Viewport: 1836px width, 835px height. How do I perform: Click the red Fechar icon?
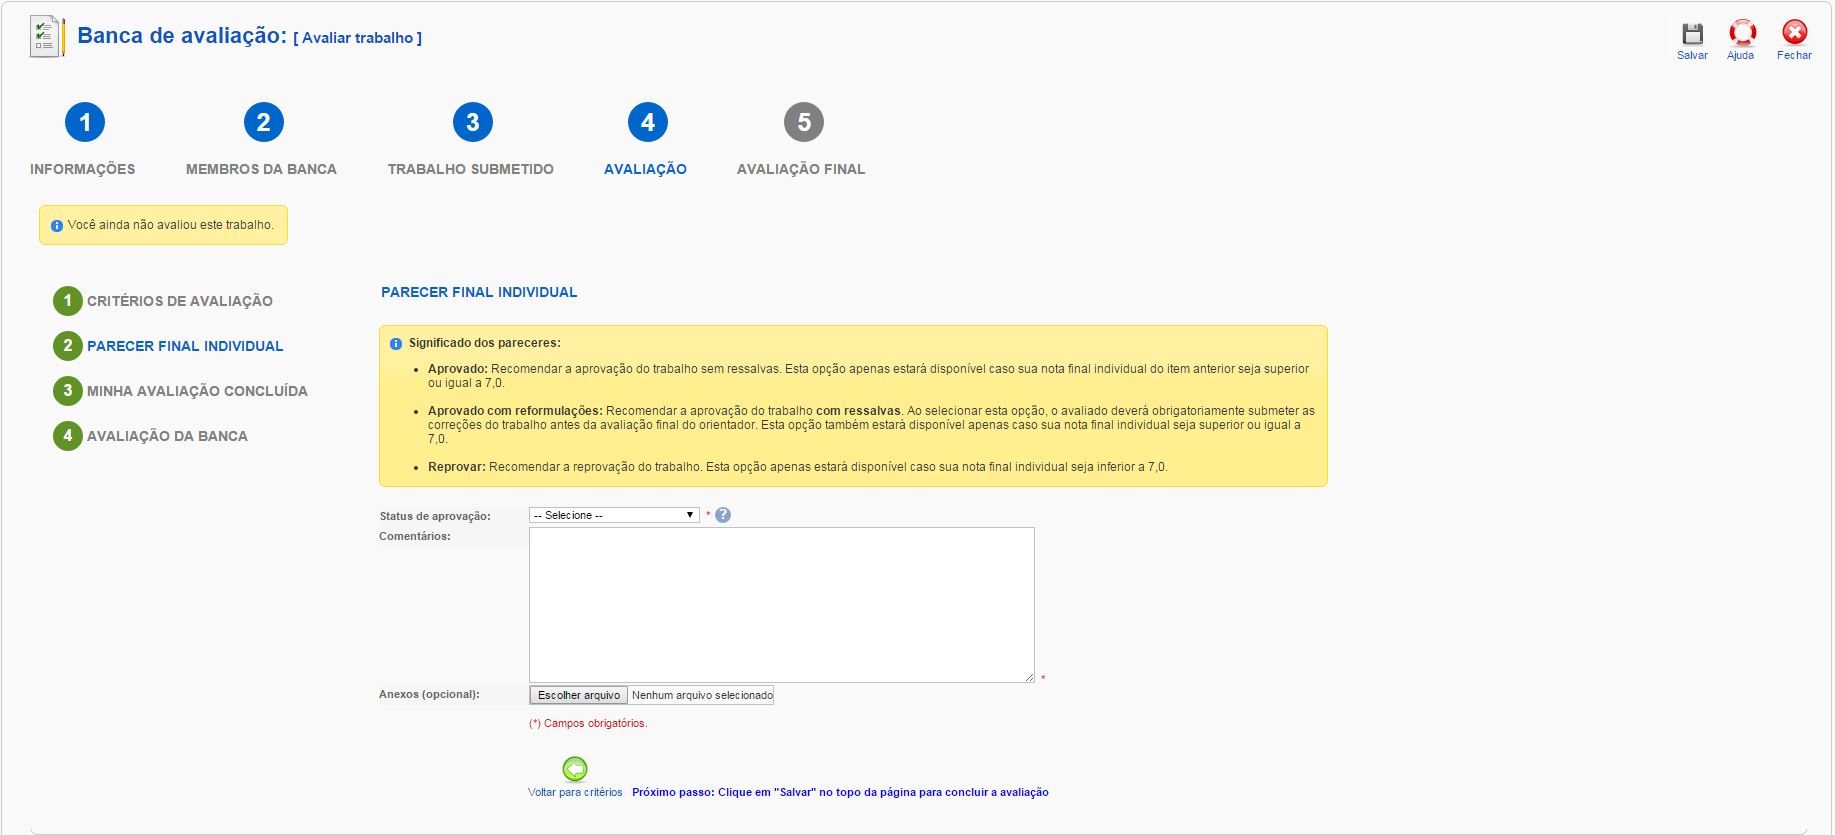coord(1794,33)
